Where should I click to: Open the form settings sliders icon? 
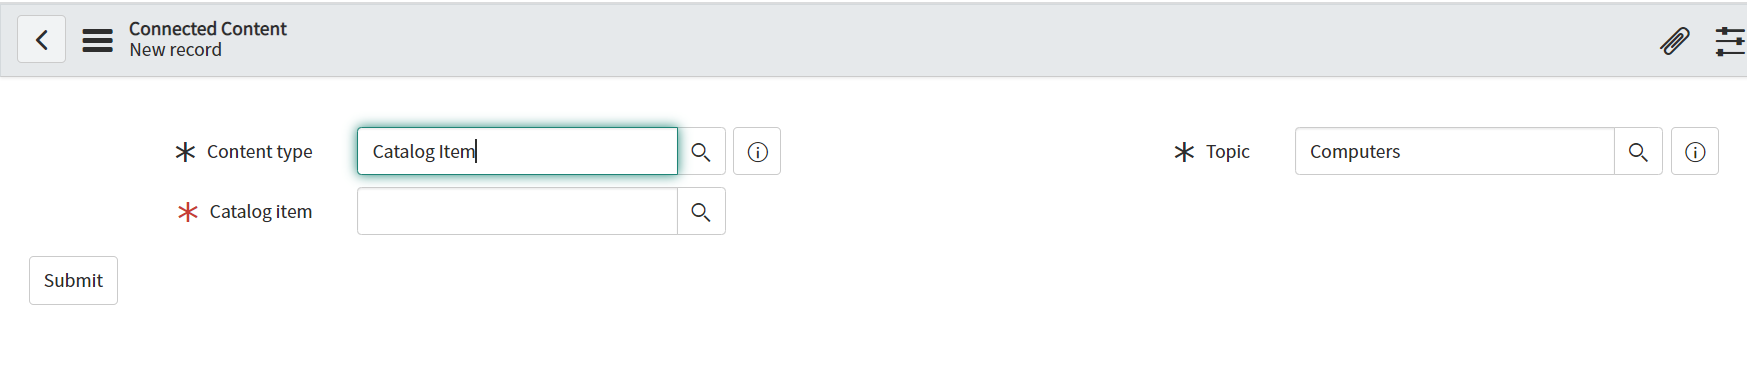[1730, 41]
